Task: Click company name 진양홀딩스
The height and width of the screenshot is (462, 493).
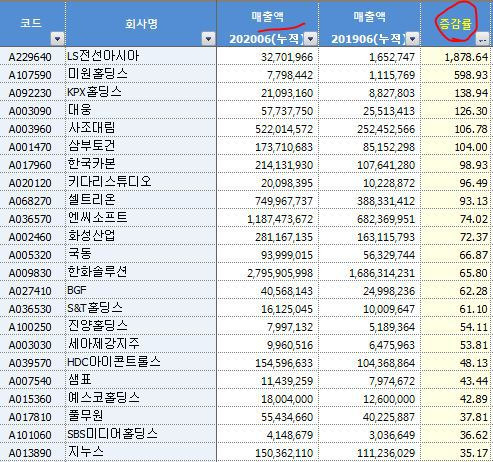Action: (98, 325)
